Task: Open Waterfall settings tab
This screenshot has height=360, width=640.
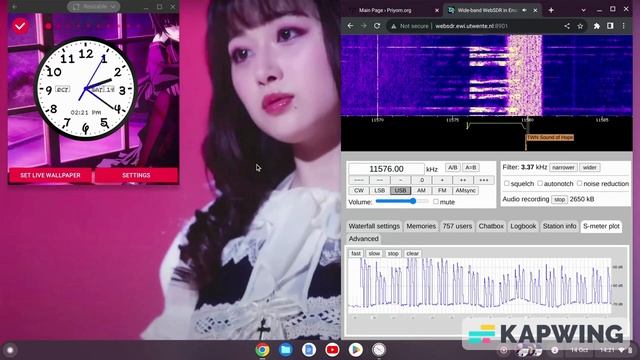Action: tap(374, 226)
